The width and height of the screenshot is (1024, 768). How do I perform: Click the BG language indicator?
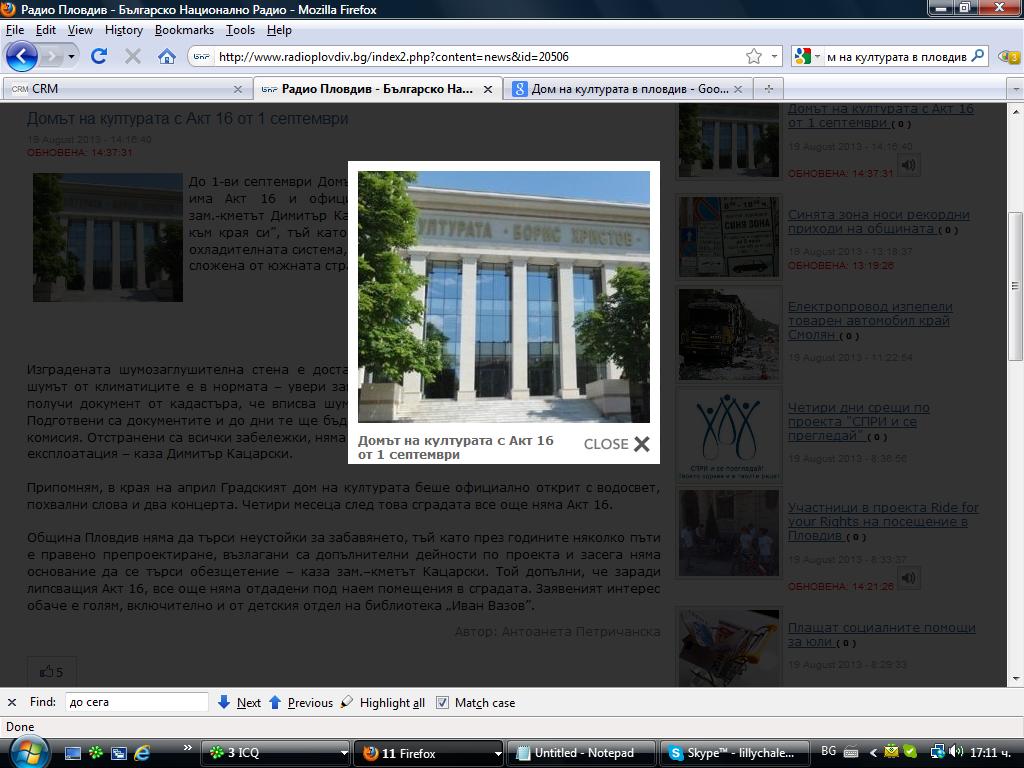tap(828, 751)
